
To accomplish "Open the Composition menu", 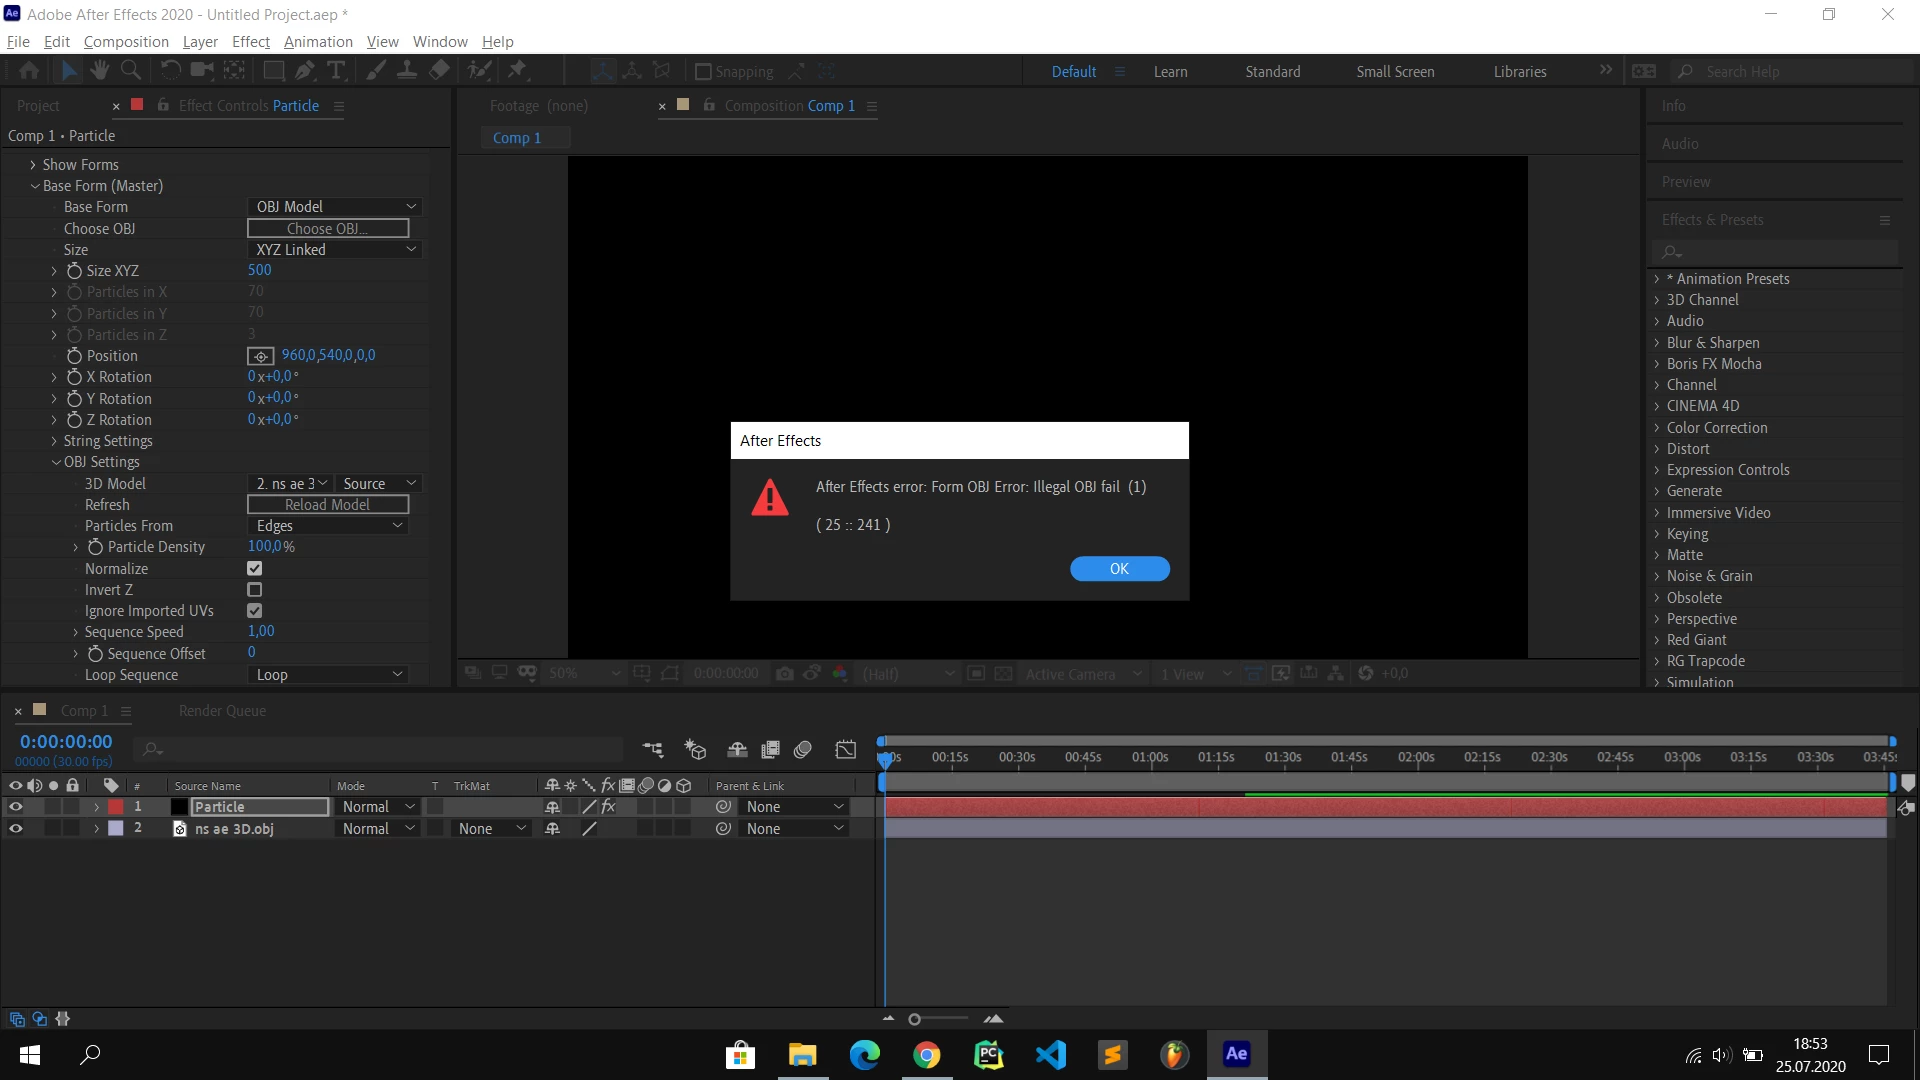I will point(126,41).
